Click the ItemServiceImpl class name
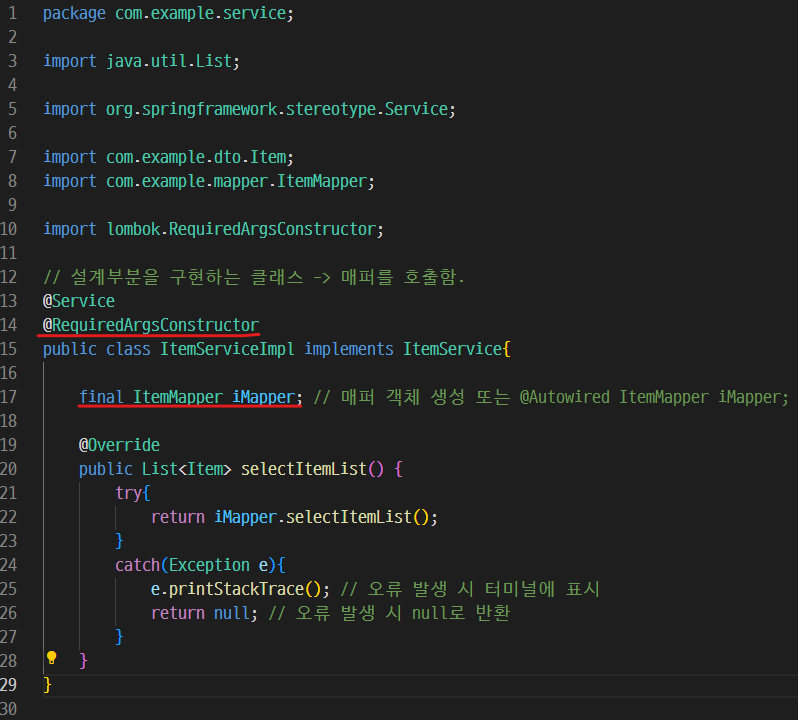Viewport: 798px width, 720px height. (x=227, y=349)
